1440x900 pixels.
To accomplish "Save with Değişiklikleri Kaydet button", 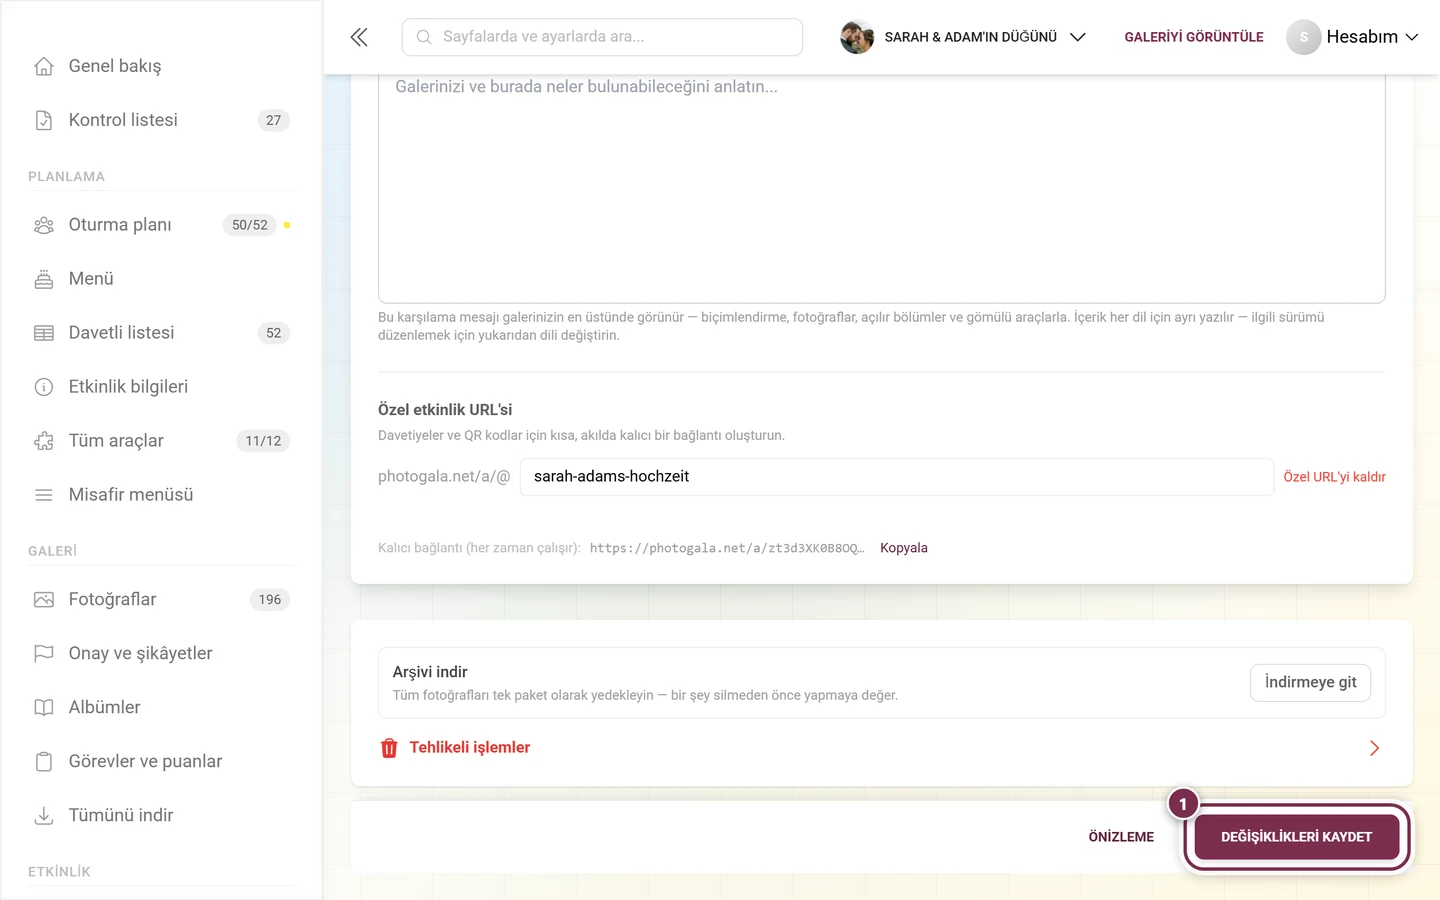I will (x=1296, y=837).
